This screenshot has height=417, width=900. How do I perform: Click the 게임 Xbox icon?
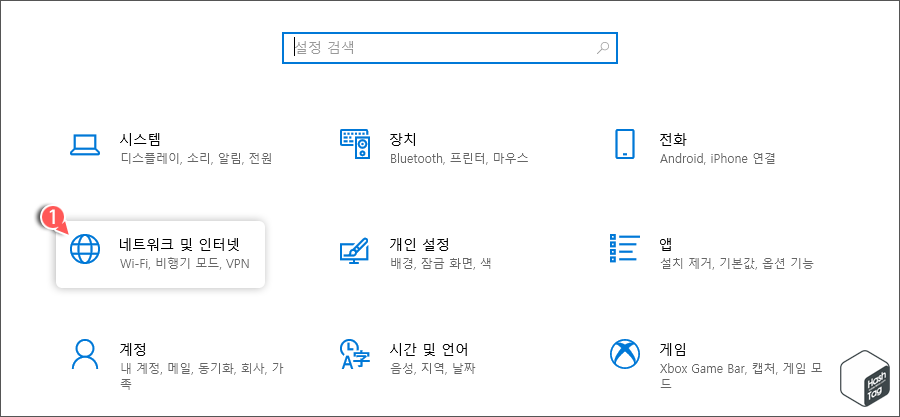624,354
